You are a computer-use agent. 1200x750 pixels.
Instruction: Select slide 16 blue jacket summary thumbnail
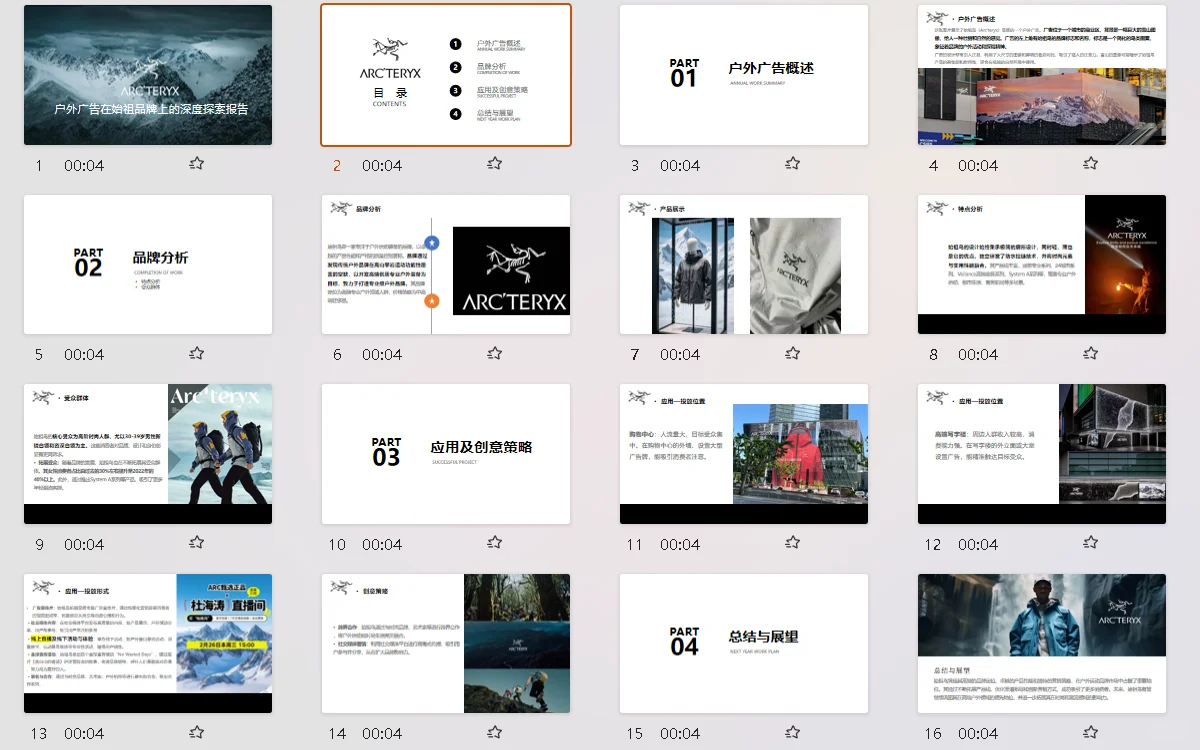1042,643
